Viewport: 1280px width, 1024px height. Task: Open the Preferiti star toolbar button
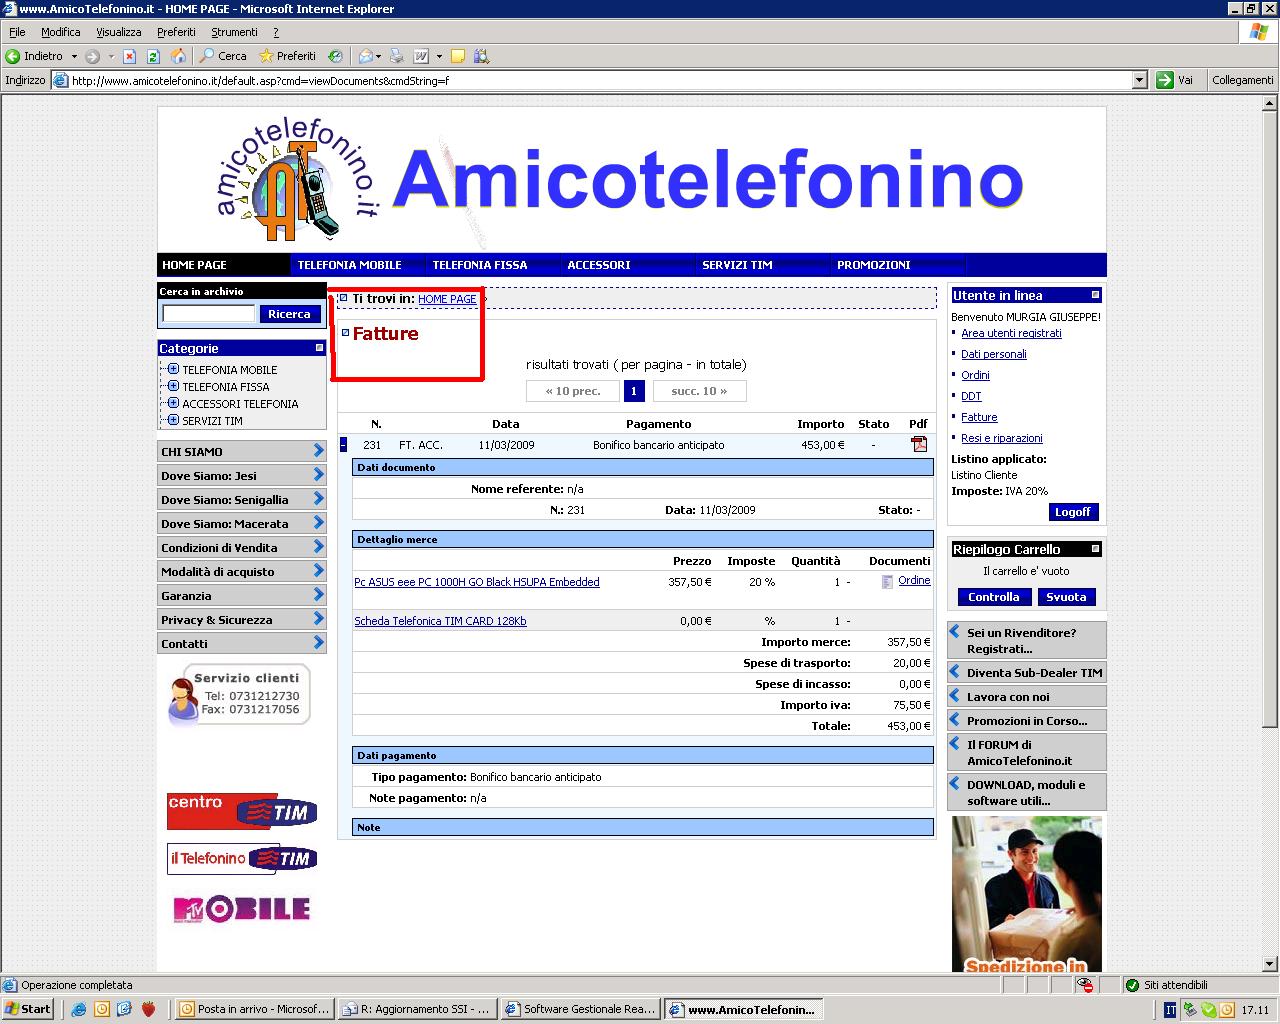click(287, 56)
